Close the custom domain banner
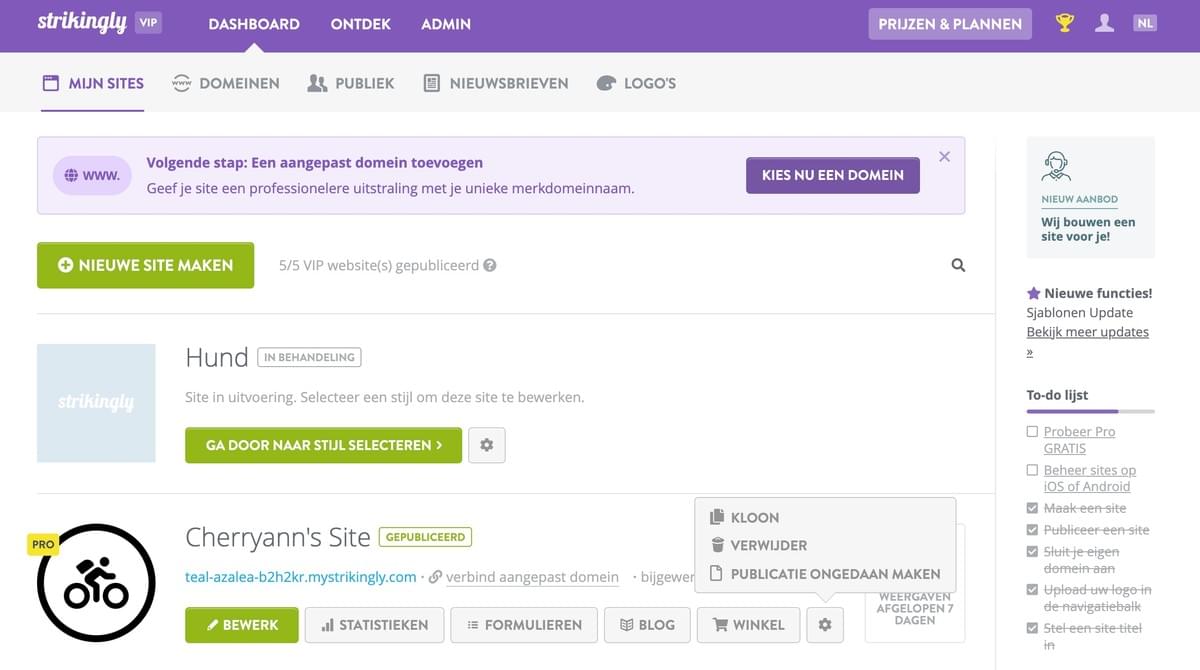The width and height of the screenshot is (1200, 670). point(945,157)
